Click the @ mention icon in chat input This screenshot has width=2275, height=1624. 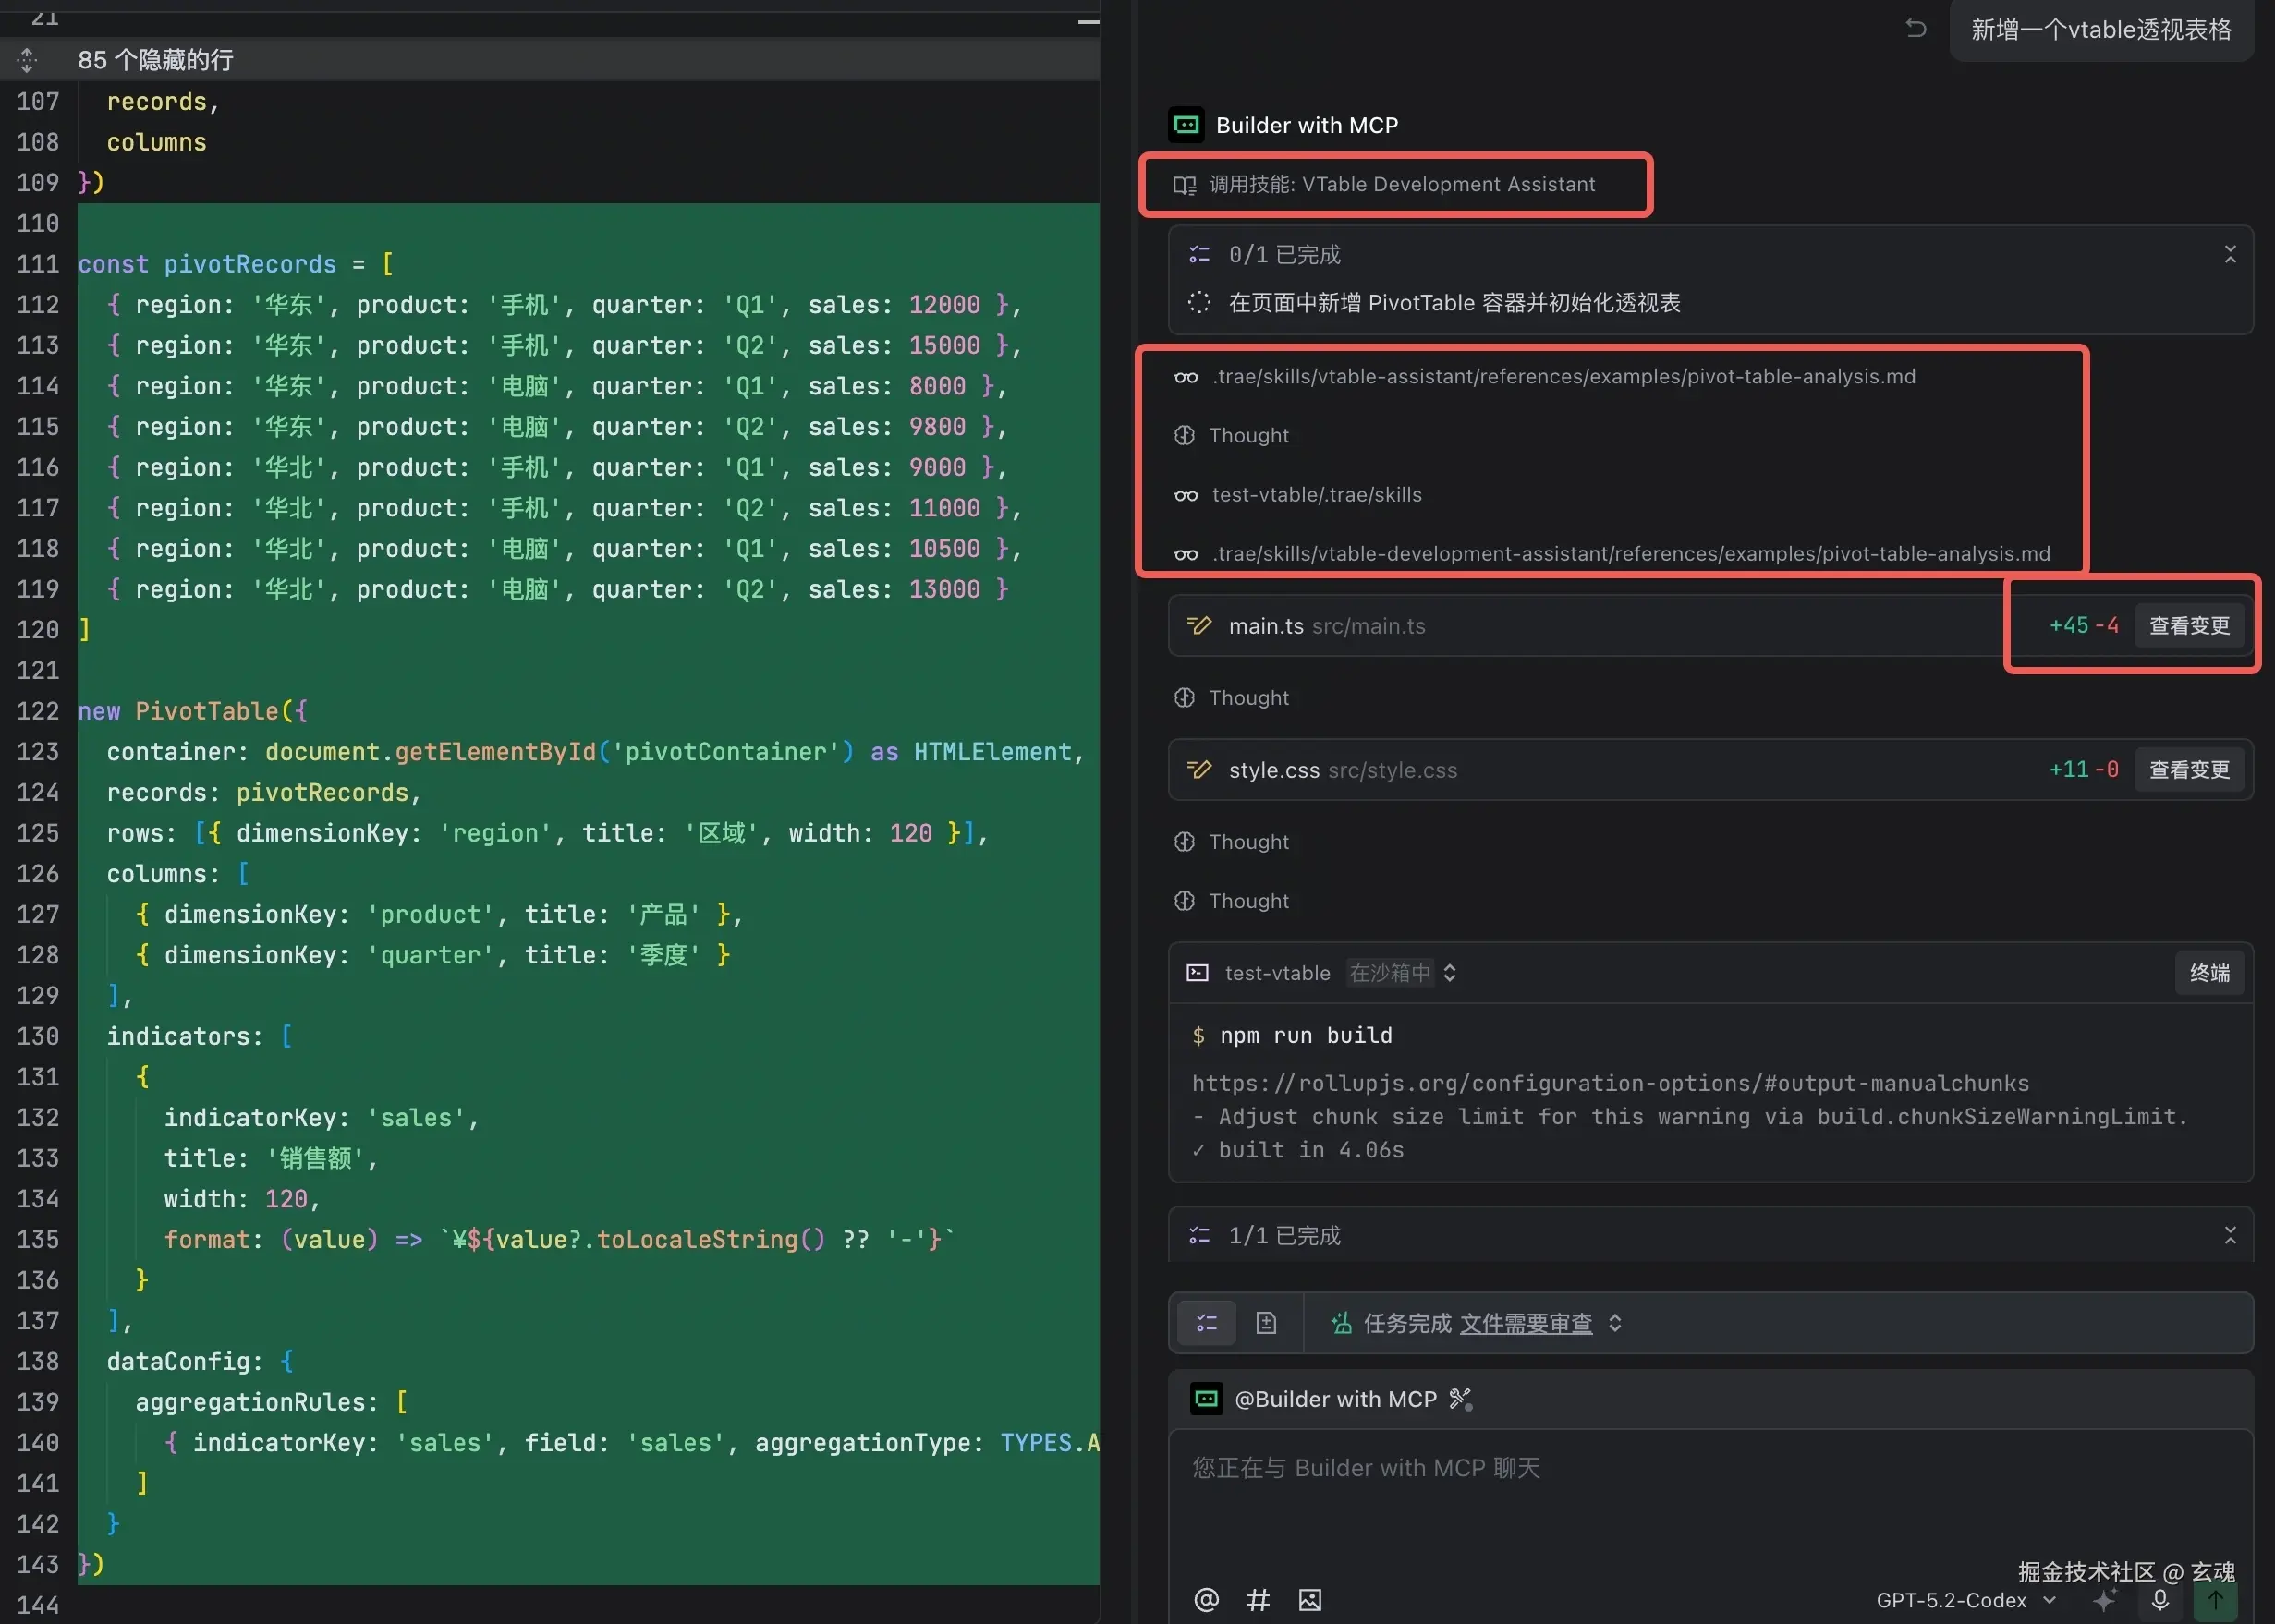pyautogui.click(x=1206, y=1600)
